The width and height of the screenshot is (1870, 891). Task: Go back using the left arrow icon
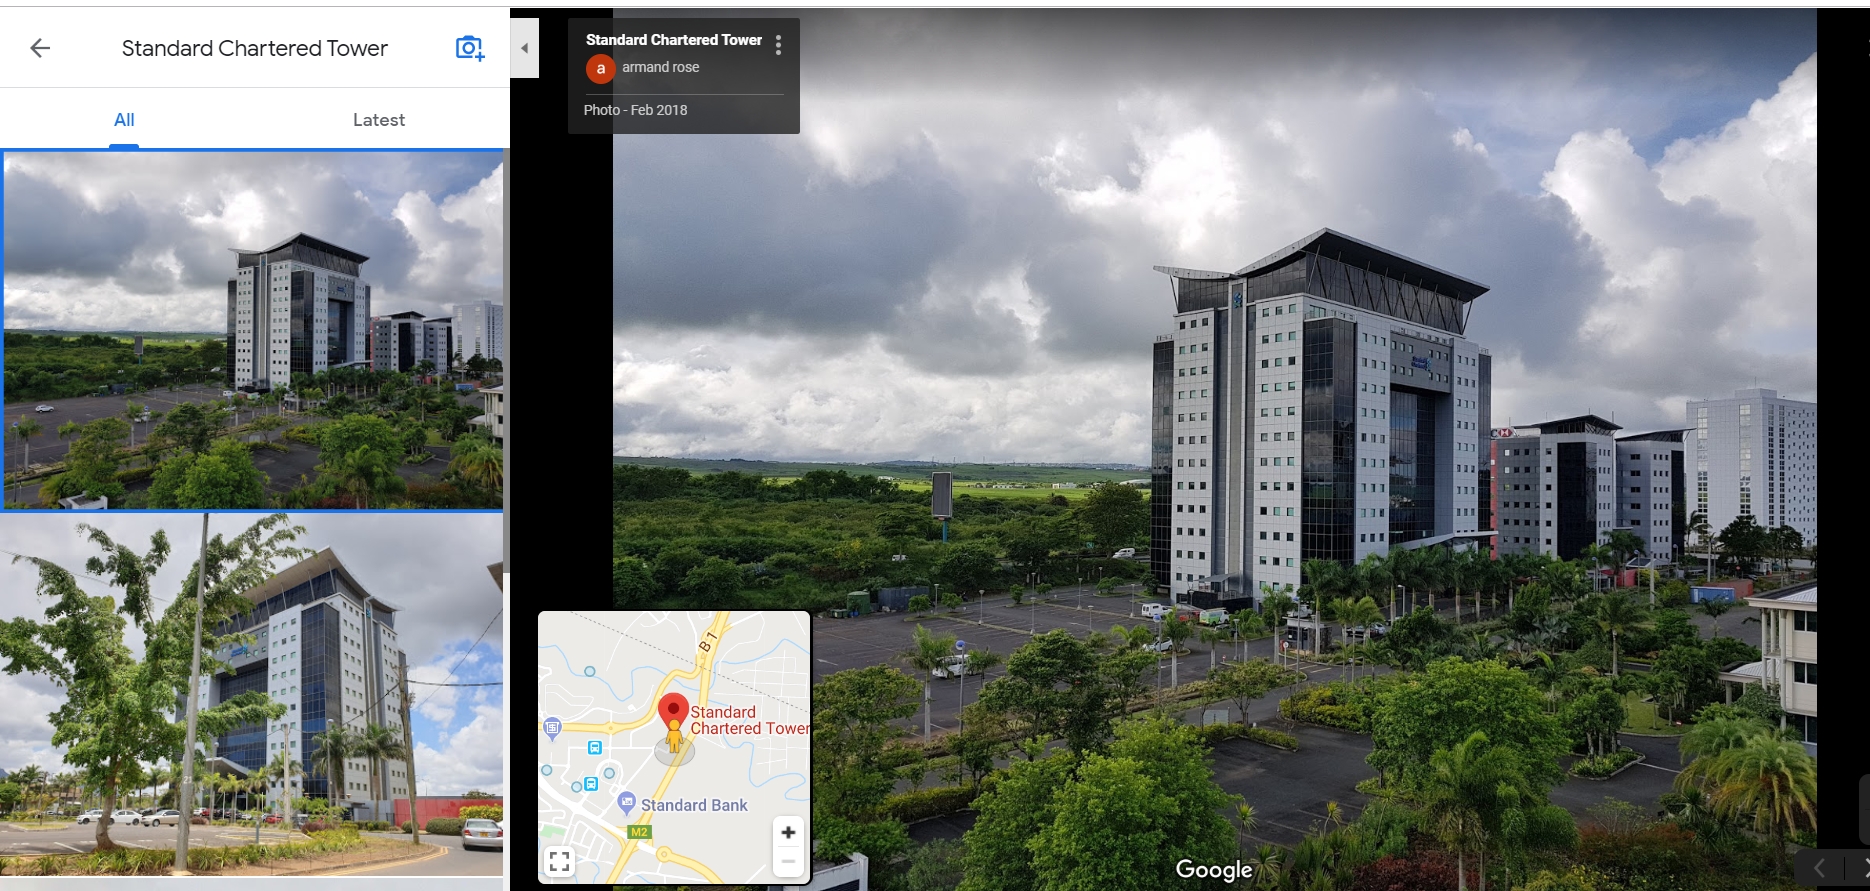[x=40, y=48]
